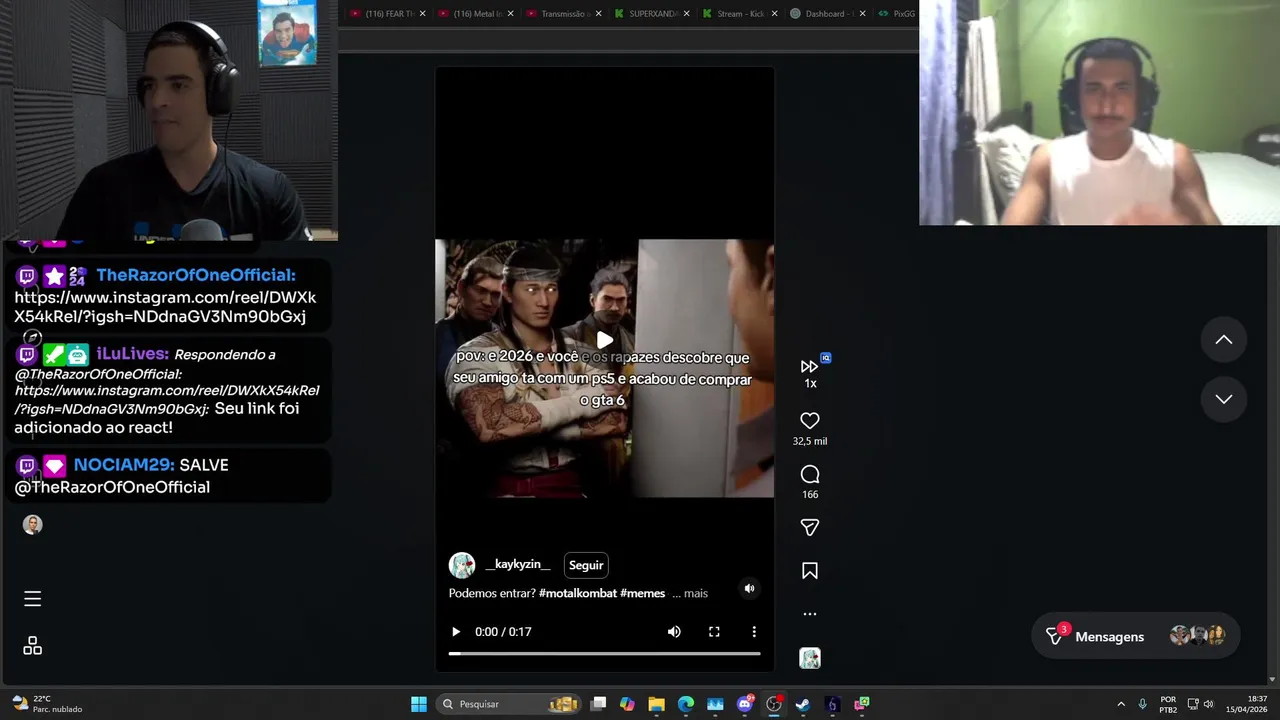Image resolution: width=1280 pixels, height=720 pixels.
Task: Open the POR PTB2 language switcher
Action: tap(1168, 704)
